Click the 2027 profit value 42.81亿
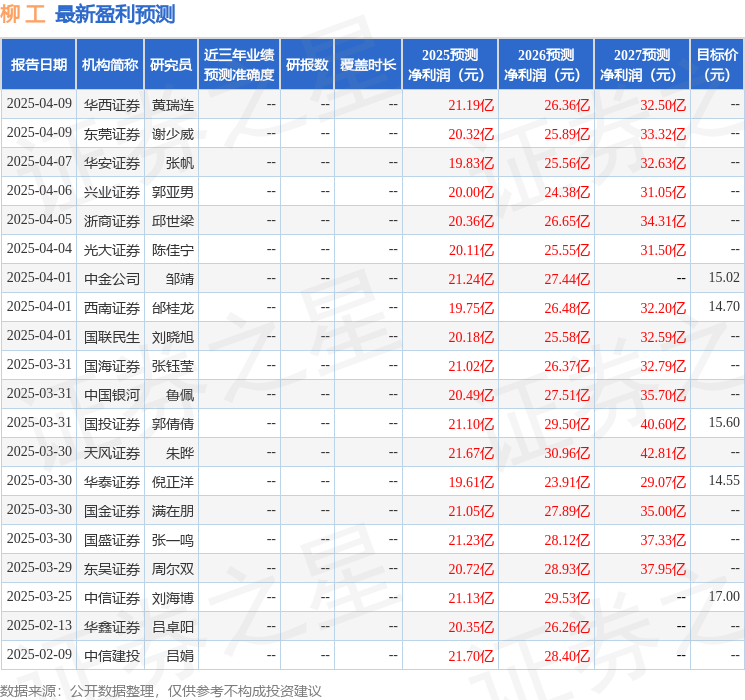The image size is (745, 700). click(663, 453)
